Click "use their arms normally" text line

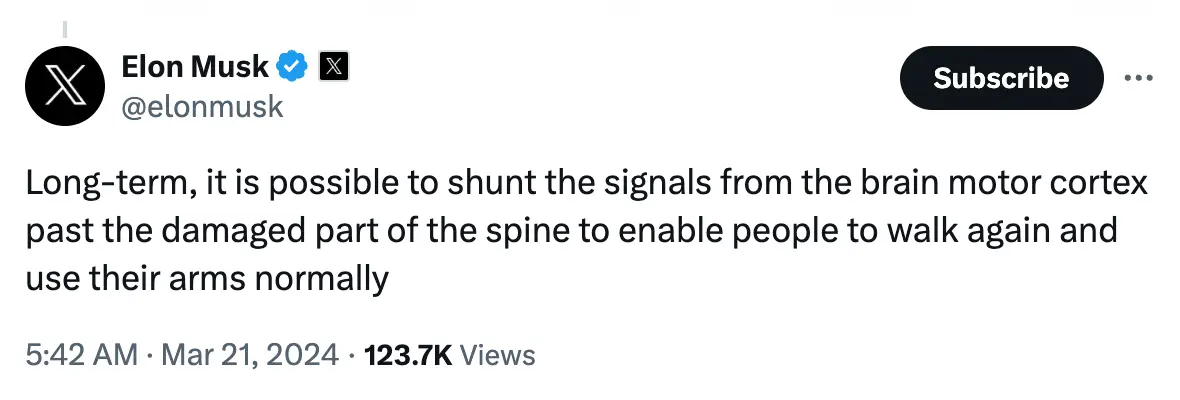click(x=206, y=279)
